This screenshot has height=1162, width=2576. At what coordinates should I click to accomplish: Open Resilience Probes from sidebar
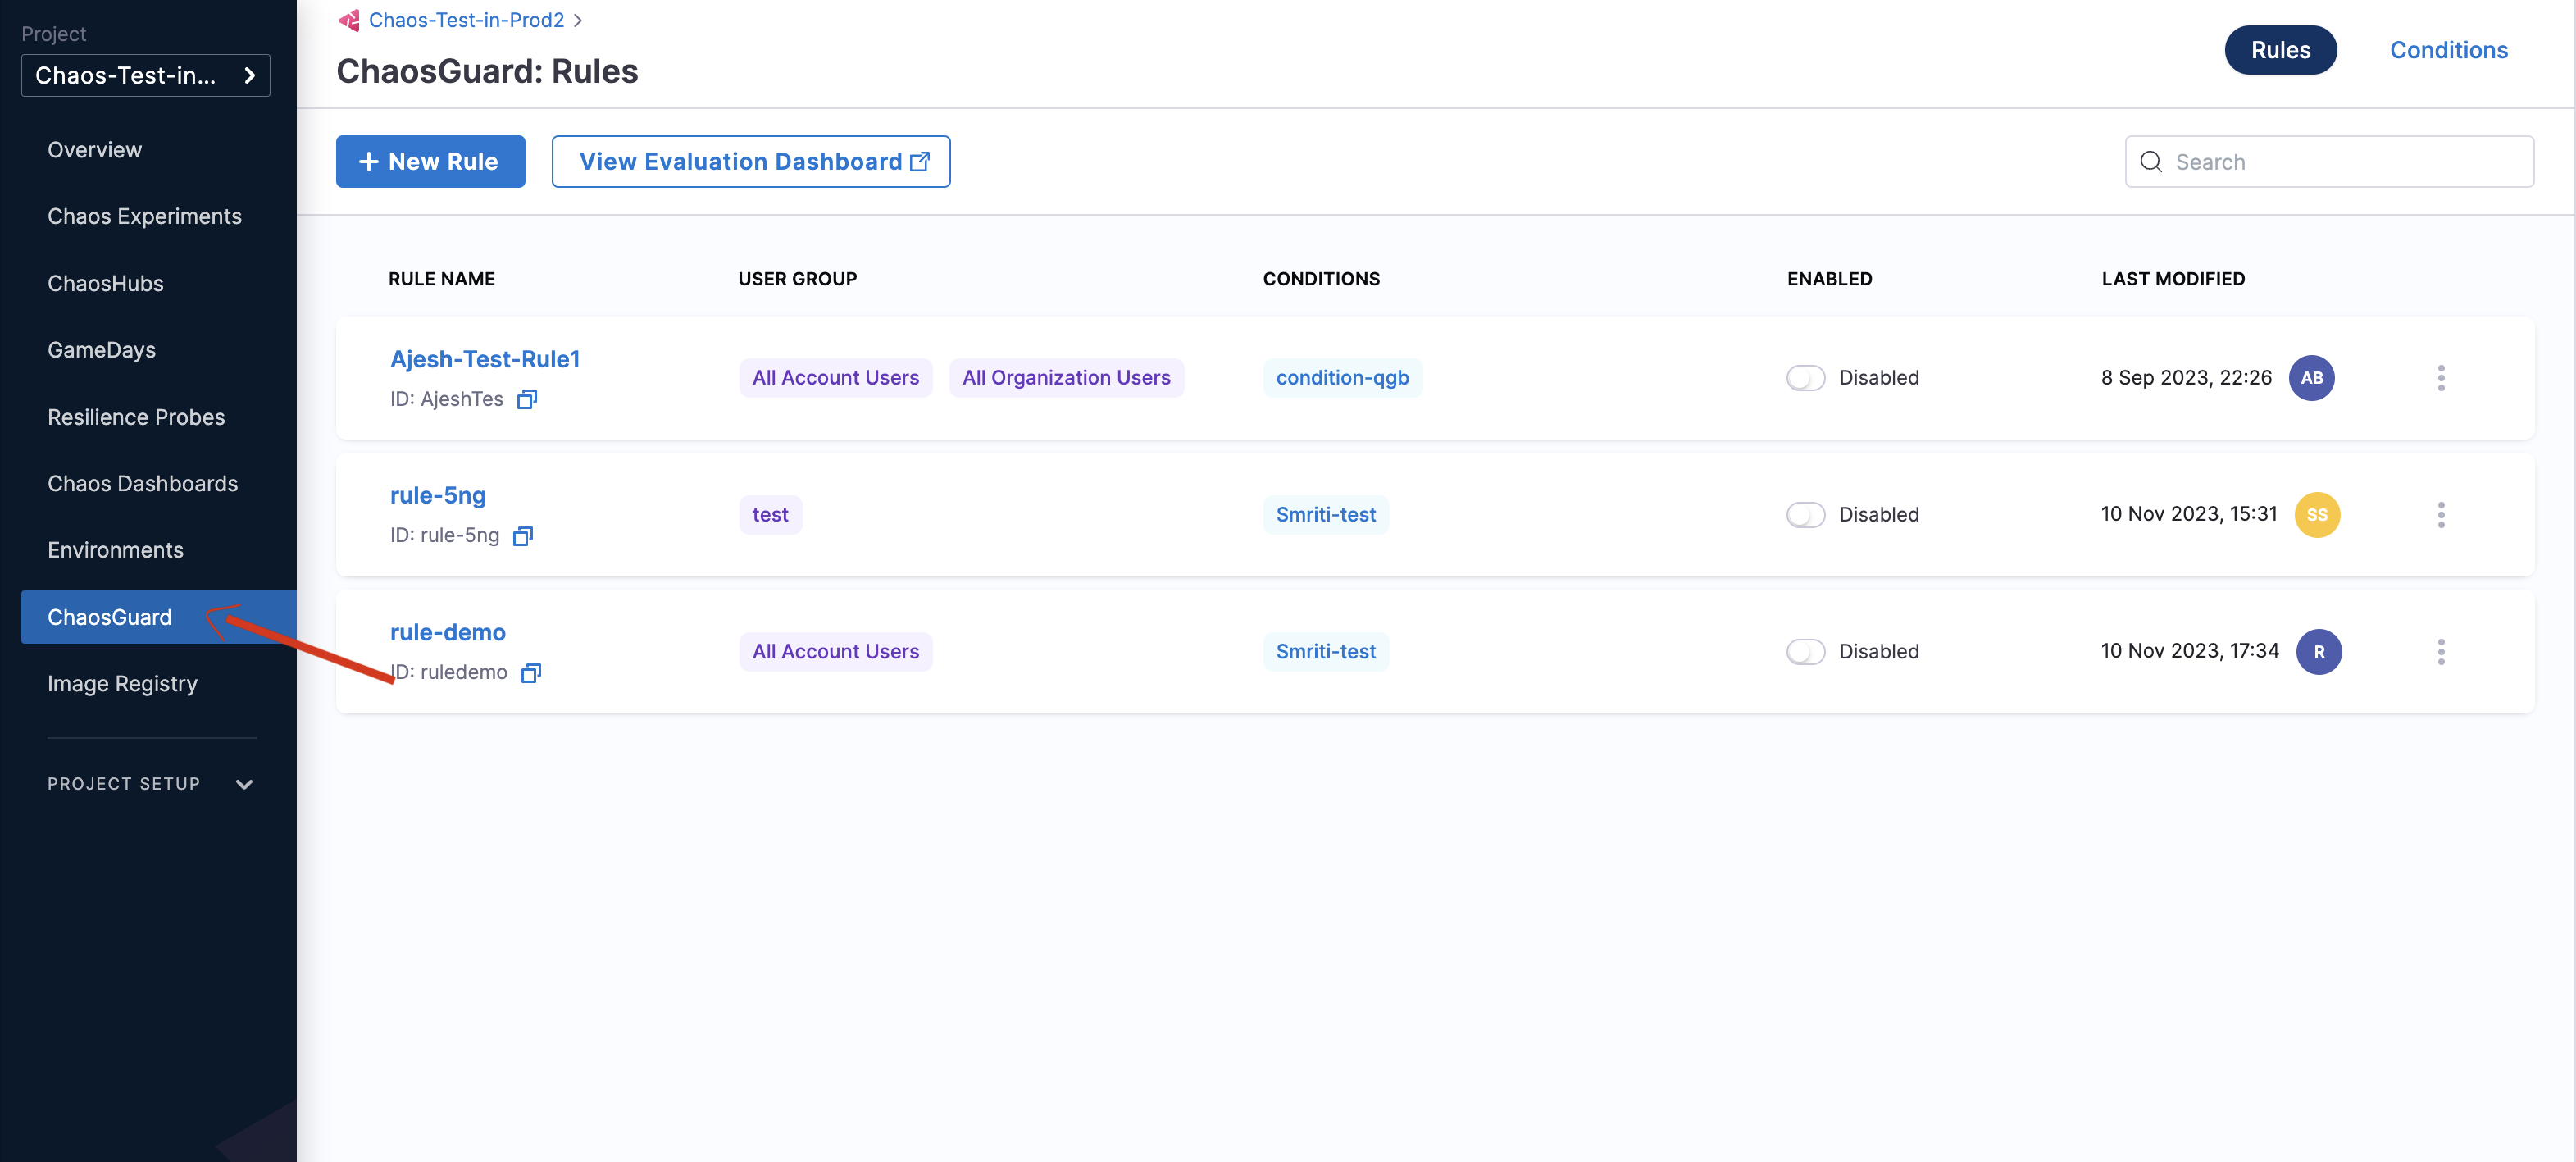(136, 417)
